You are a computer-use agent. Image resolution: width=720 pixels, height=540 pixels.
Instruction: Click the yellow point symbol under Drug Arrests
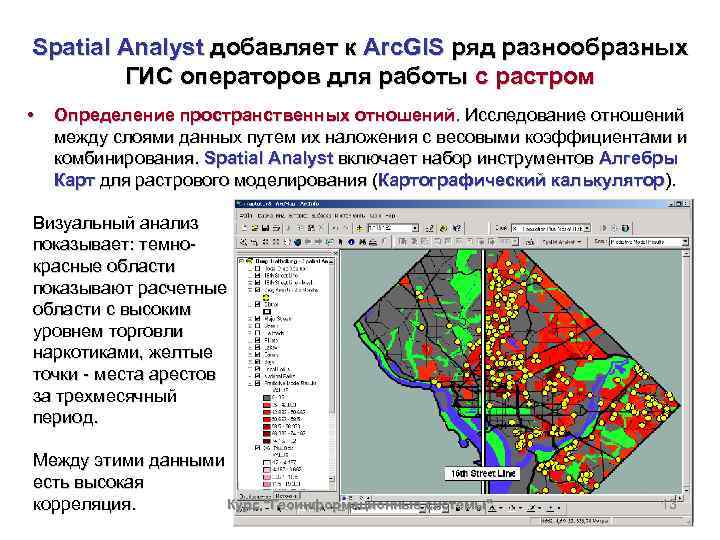pyautogui.click(x=266, y=298)
